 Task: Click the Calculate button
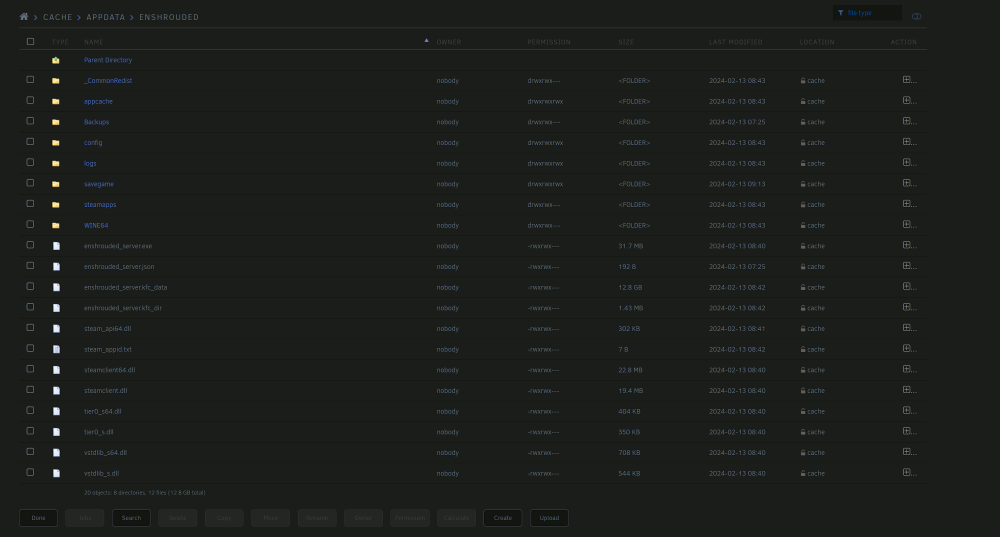click(x=456, y=518)
